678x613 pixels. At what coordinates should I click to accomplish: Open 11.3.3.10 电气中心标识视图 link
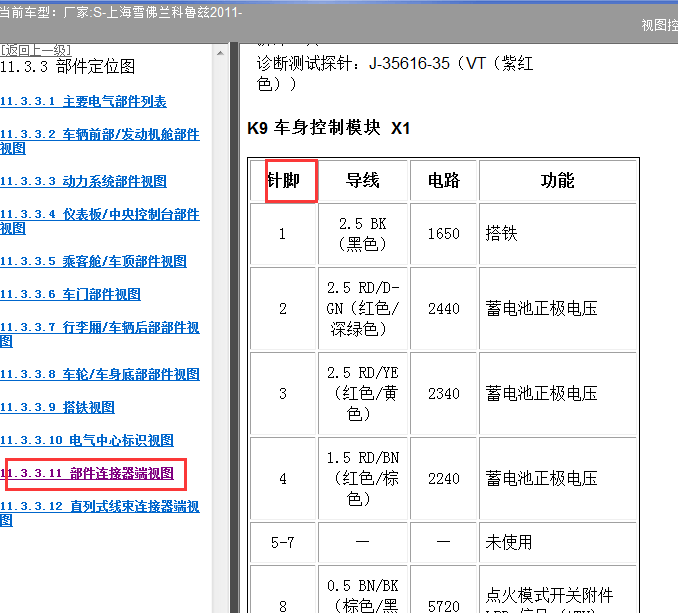[87, 441]
